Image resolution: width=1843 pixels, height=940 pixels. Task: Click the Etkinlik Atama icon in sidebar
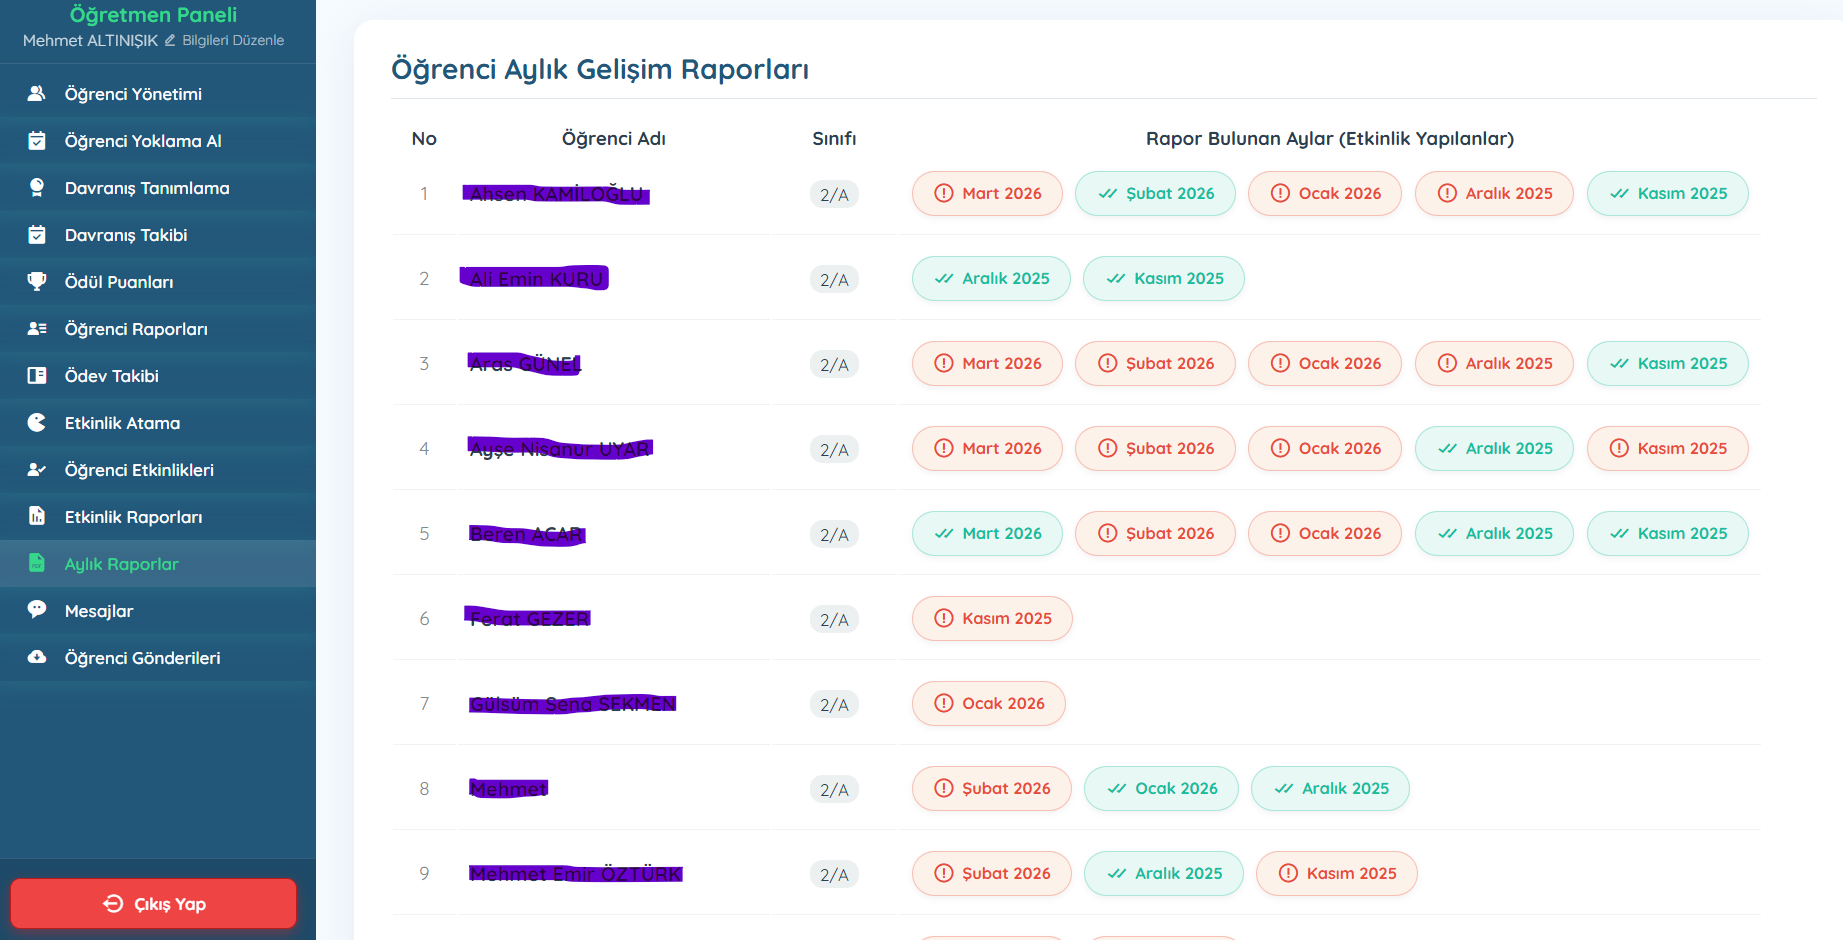point(37,423)
